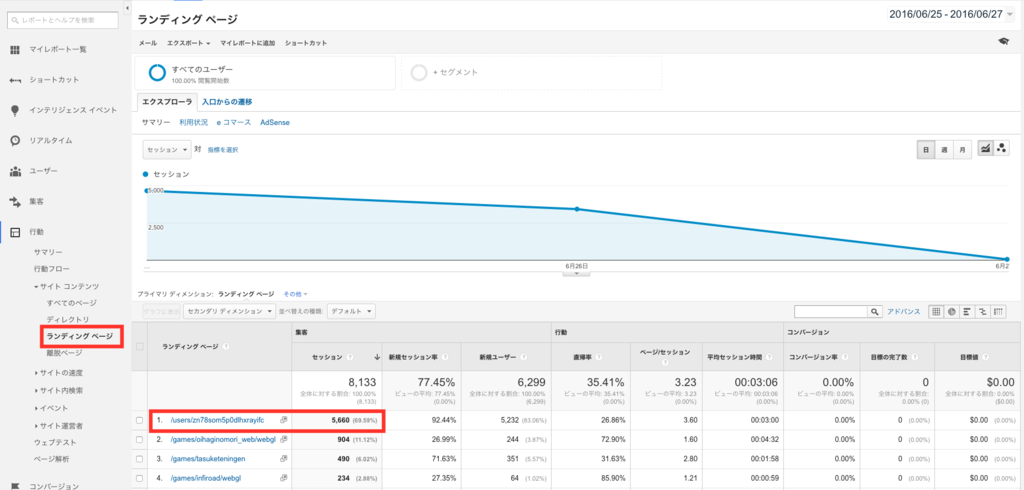Check the row 3 /games/tasuketeningen checkbox
Screen dimensions: 1024x490
(x=139, y=459)
